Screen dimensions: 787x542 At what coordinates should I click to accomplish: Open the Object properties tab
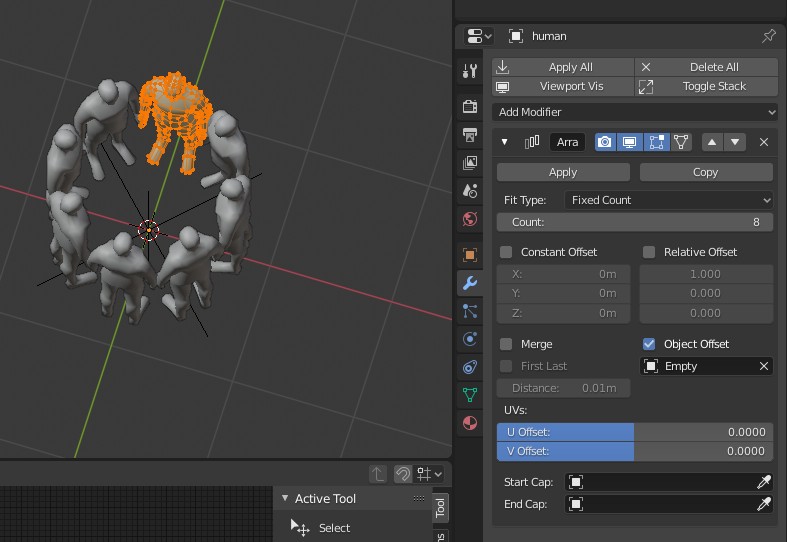(x=470, y=255)
